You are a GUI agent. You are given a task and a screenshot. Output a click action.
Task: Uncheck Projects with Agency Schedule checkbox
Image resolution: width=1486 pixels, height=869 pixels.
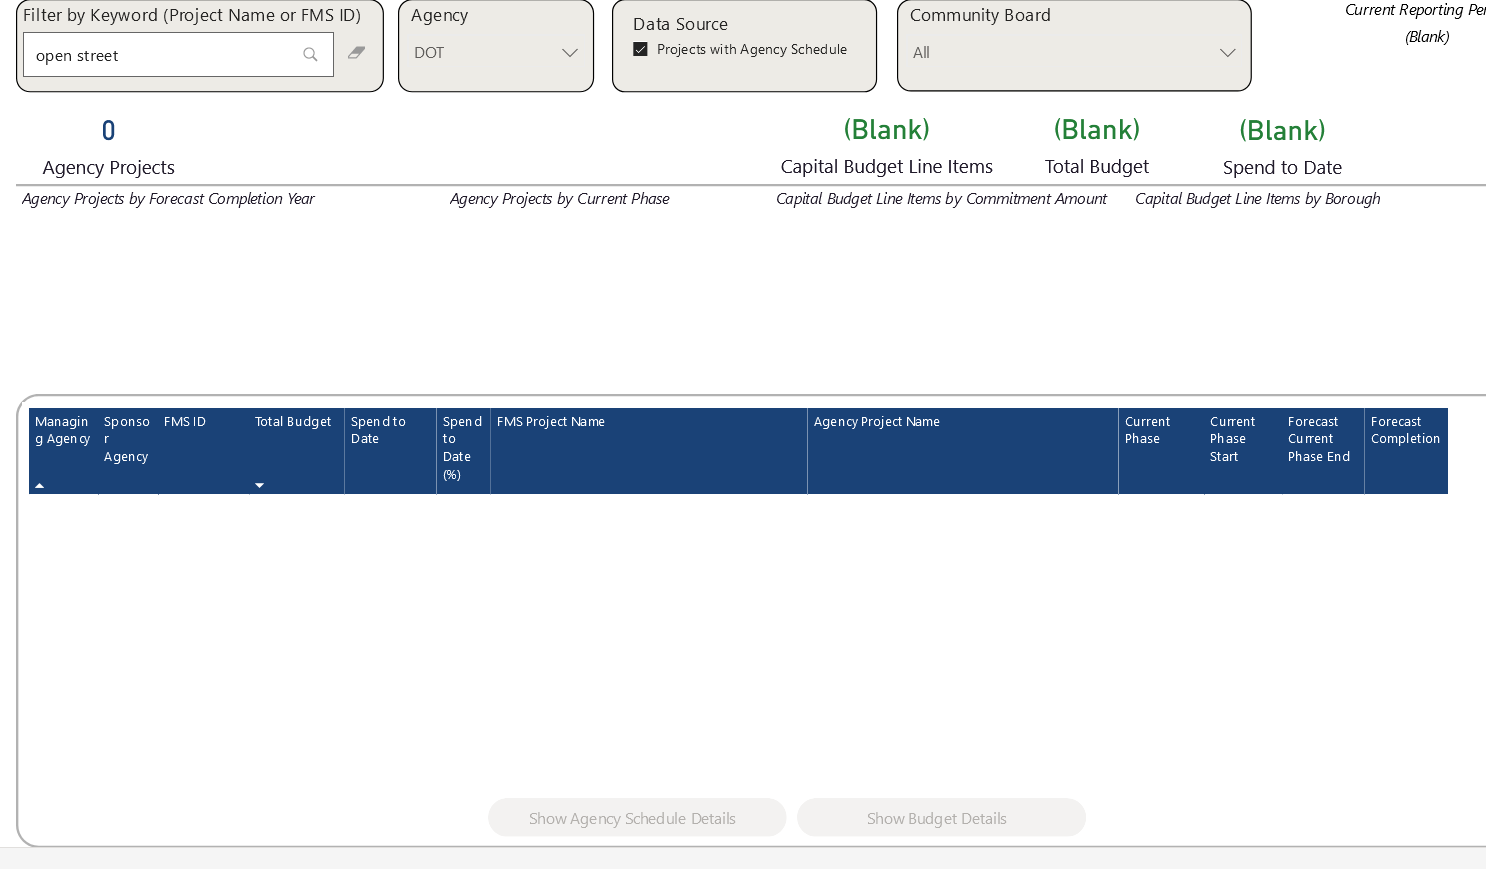click(x=640, y=49)
